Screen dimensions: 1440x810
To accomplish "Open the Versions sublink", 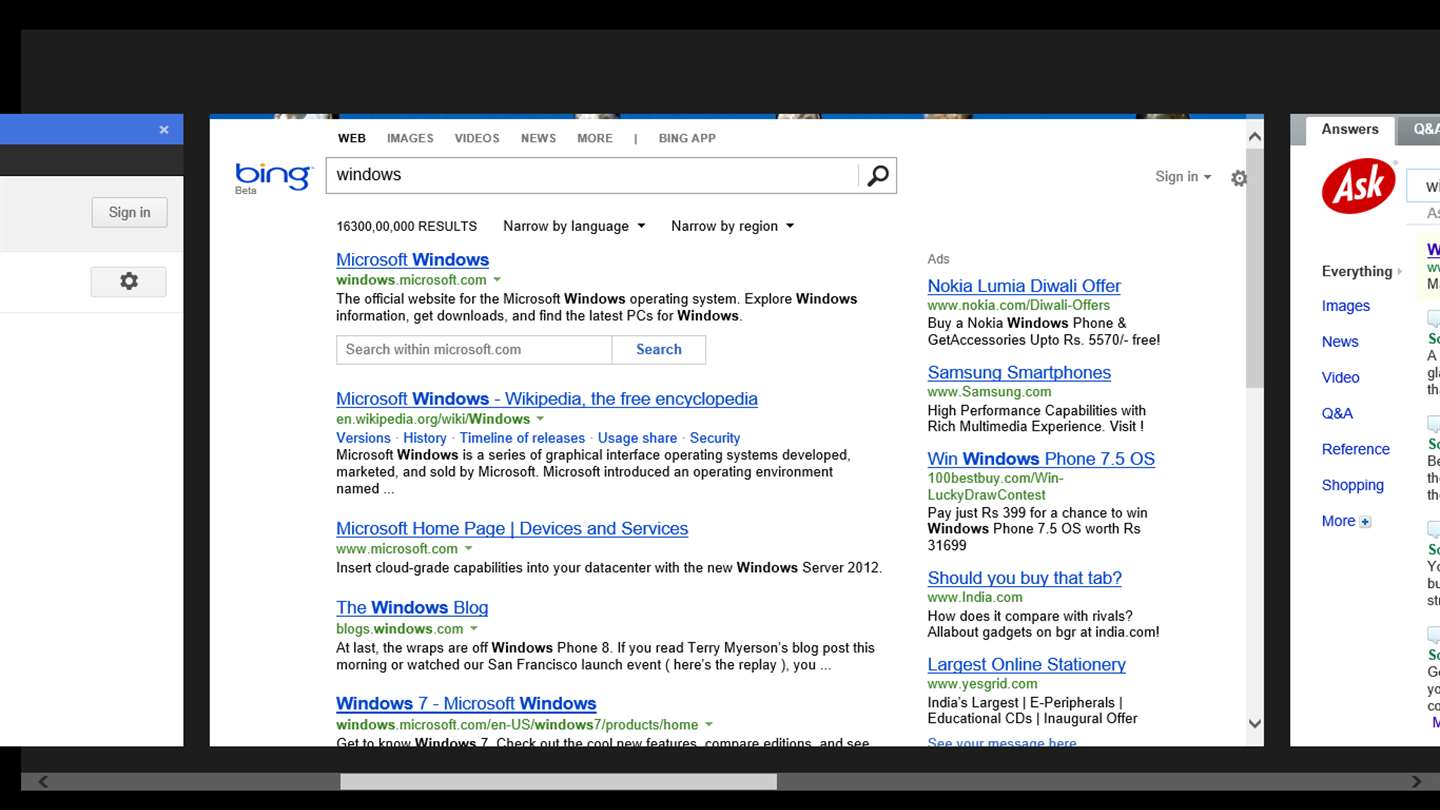I will pos(363,438).
